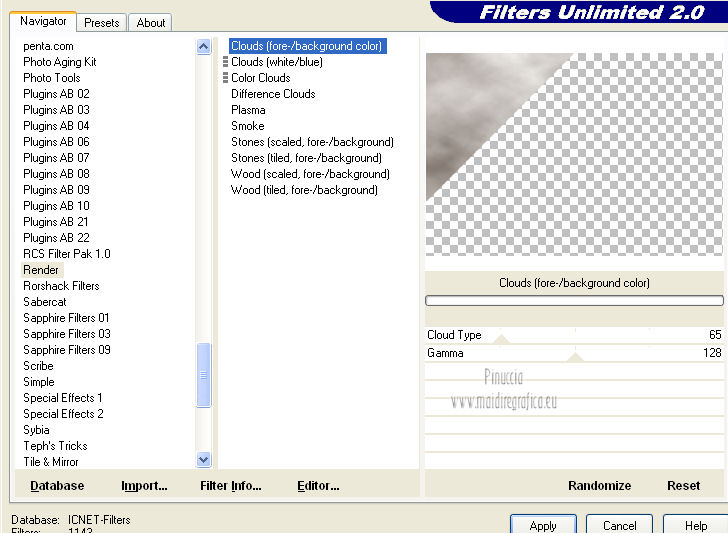
Task: Apply the selected filter
Action: 543,525
